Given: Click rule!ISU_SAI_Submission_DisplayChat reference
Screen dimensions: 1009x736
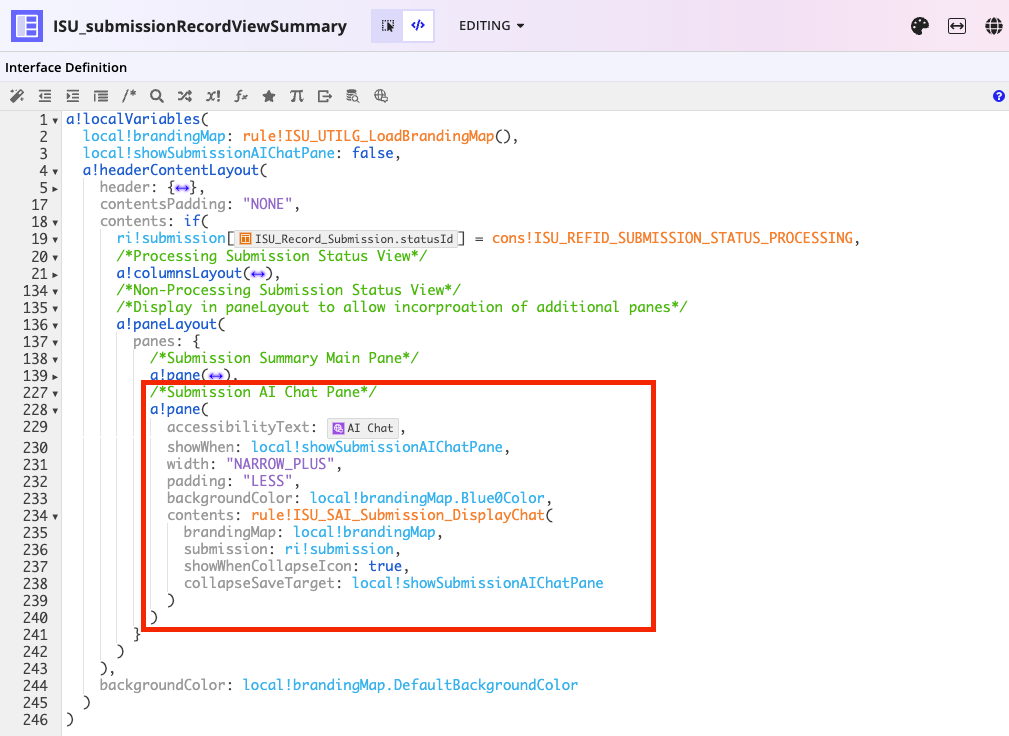Looking at the screenshot, I should (x=398, y=515).
